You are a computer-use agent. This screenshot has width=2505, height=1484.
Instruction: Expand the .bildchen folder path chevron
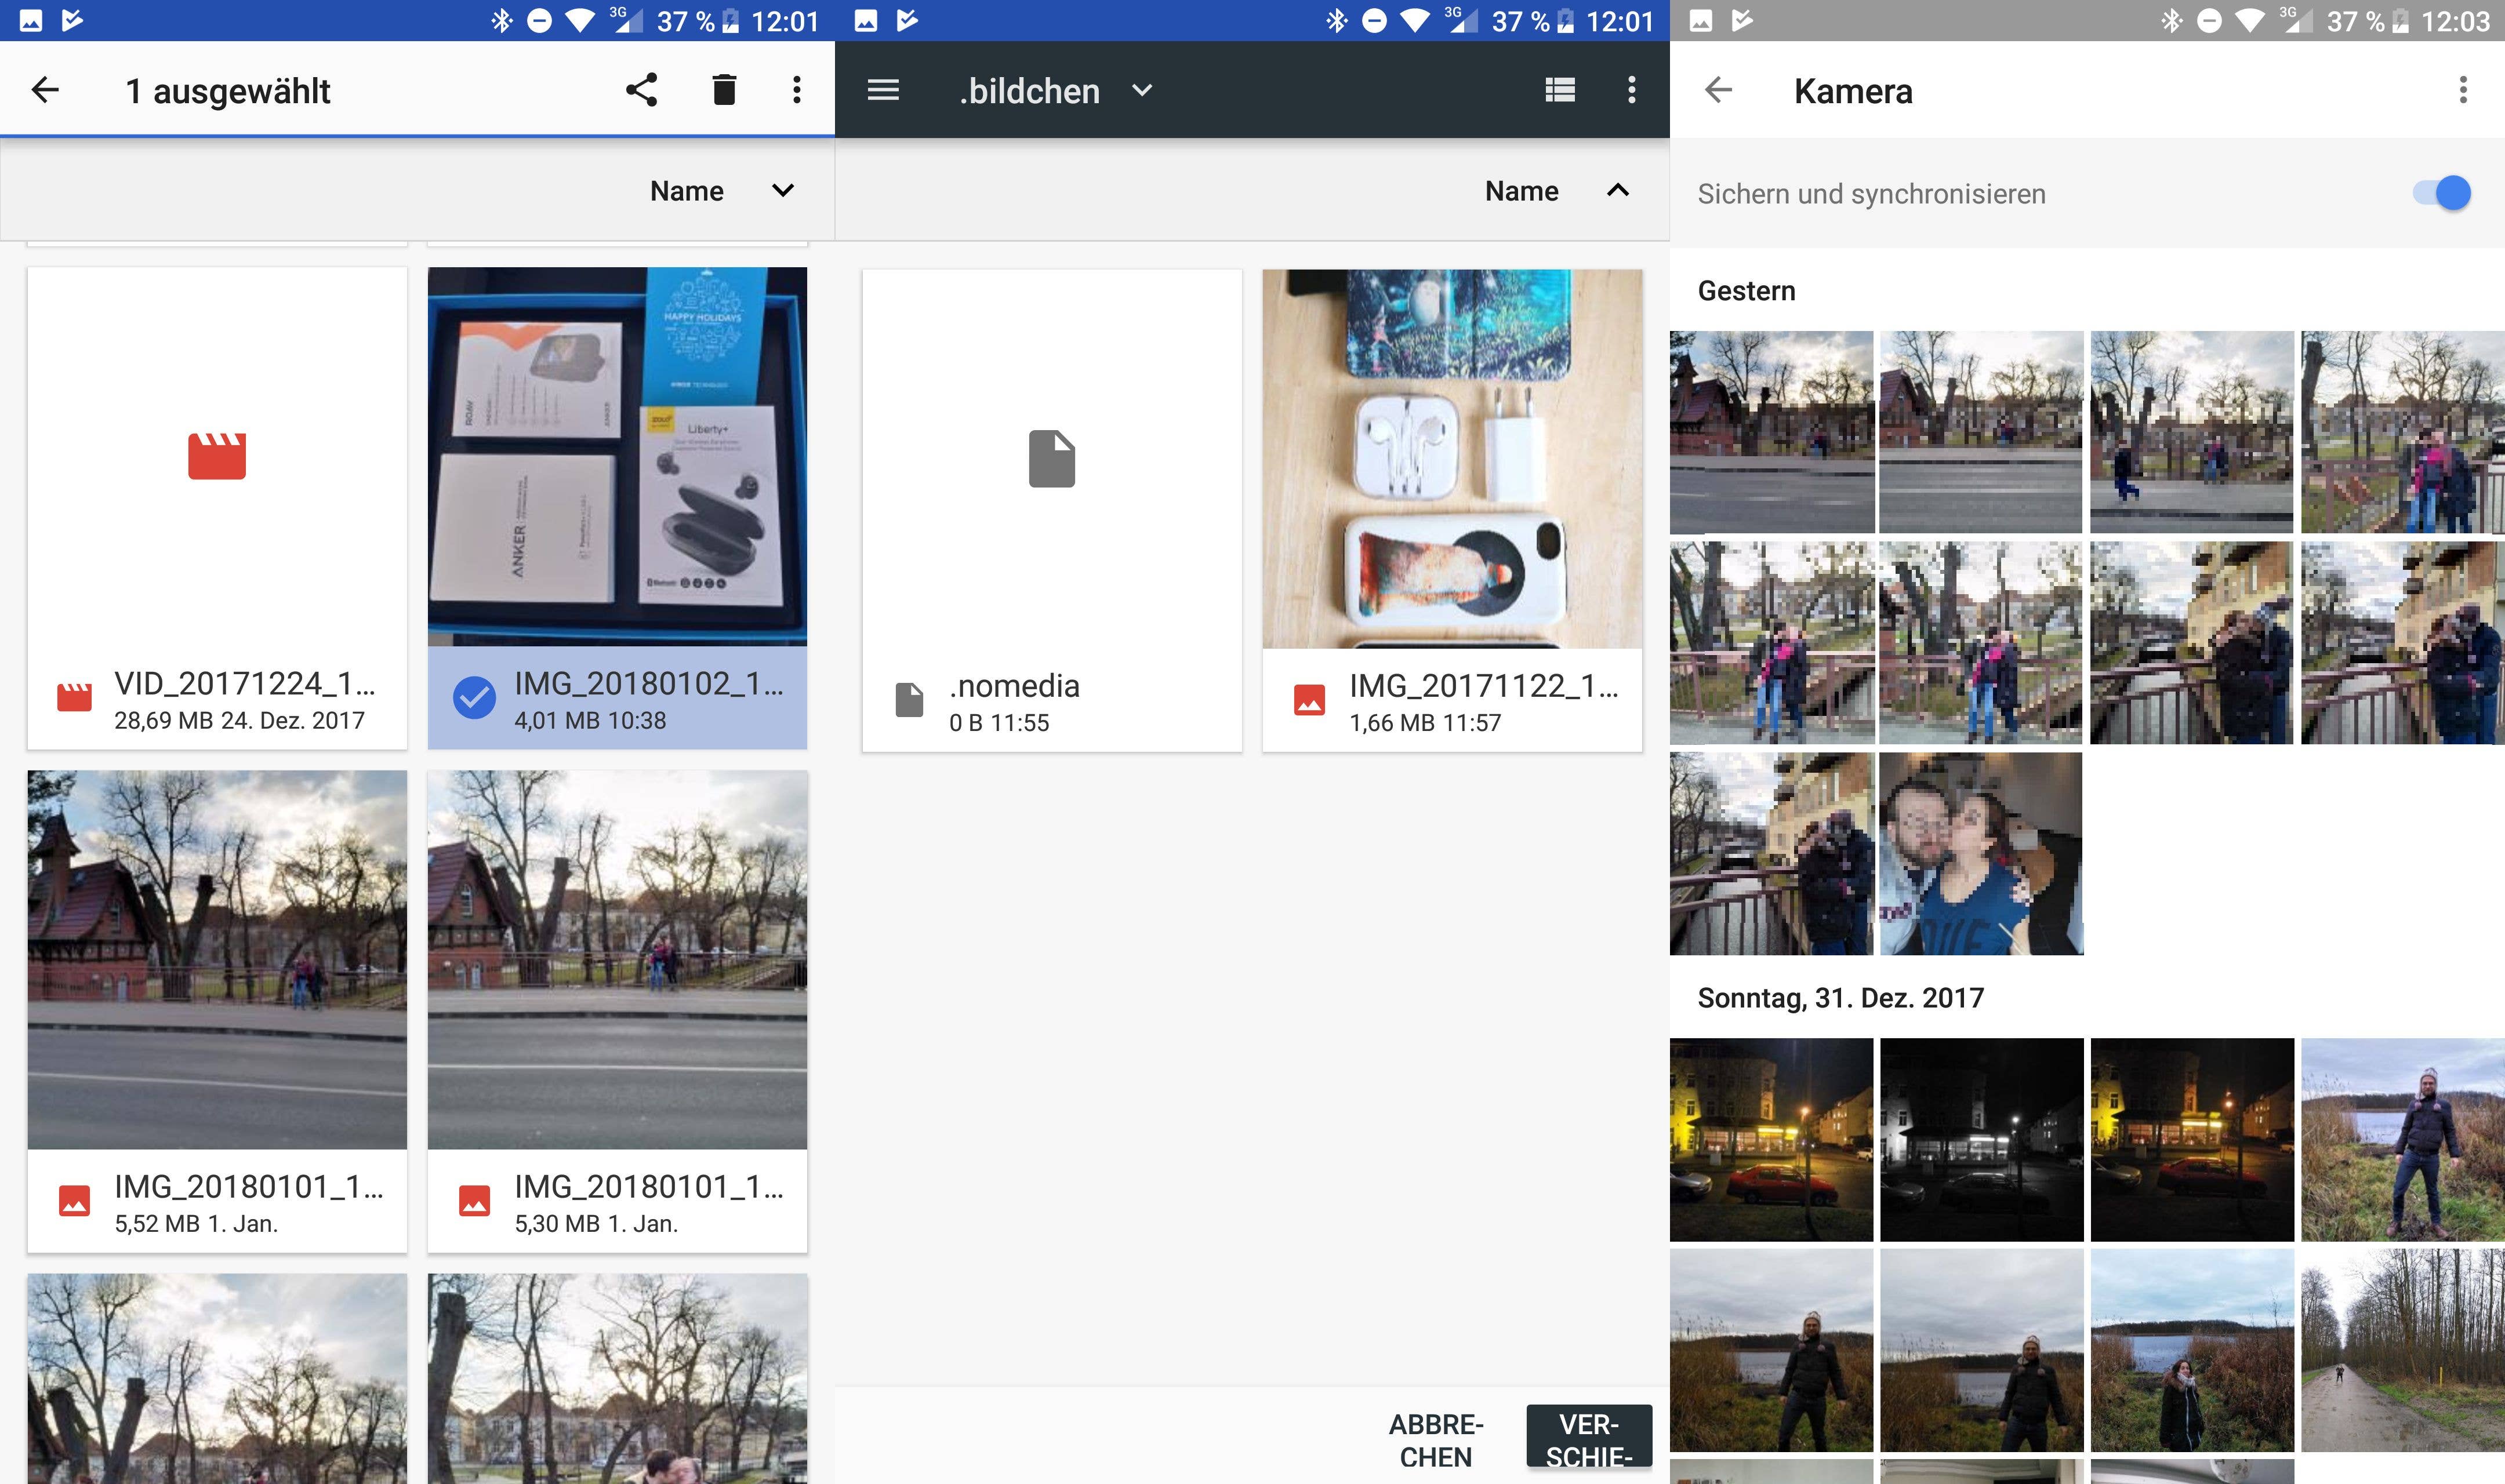tap(1143, 90)
